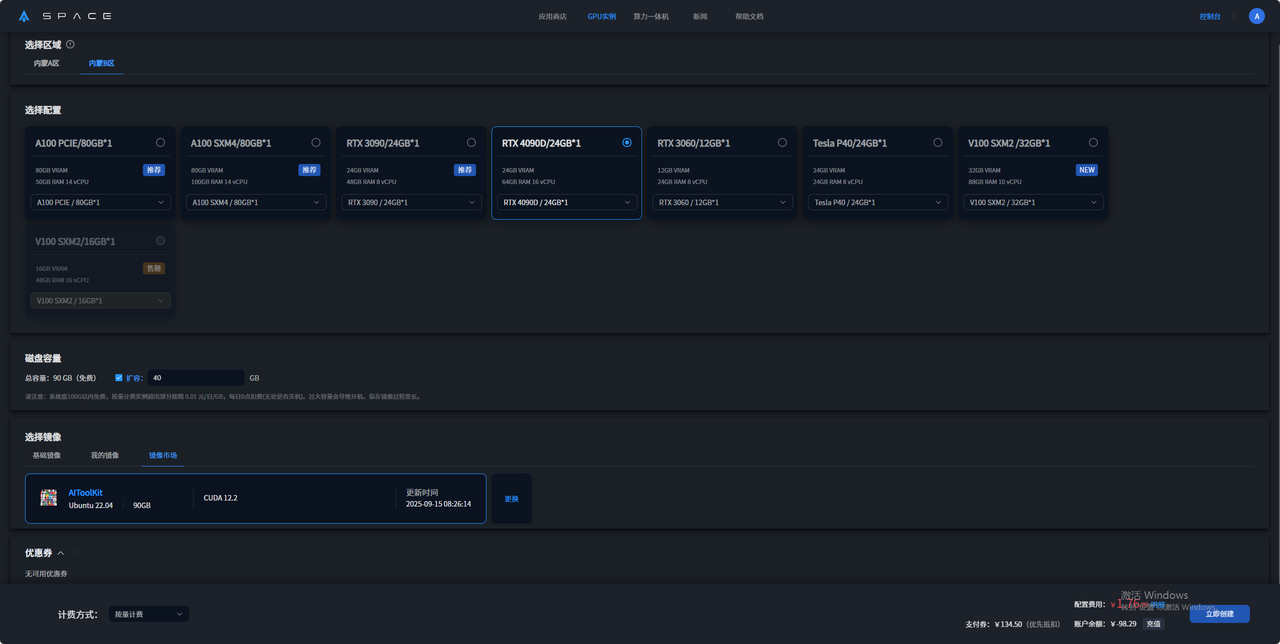Open the 新闻 navigation item

[x=700, y=16]
